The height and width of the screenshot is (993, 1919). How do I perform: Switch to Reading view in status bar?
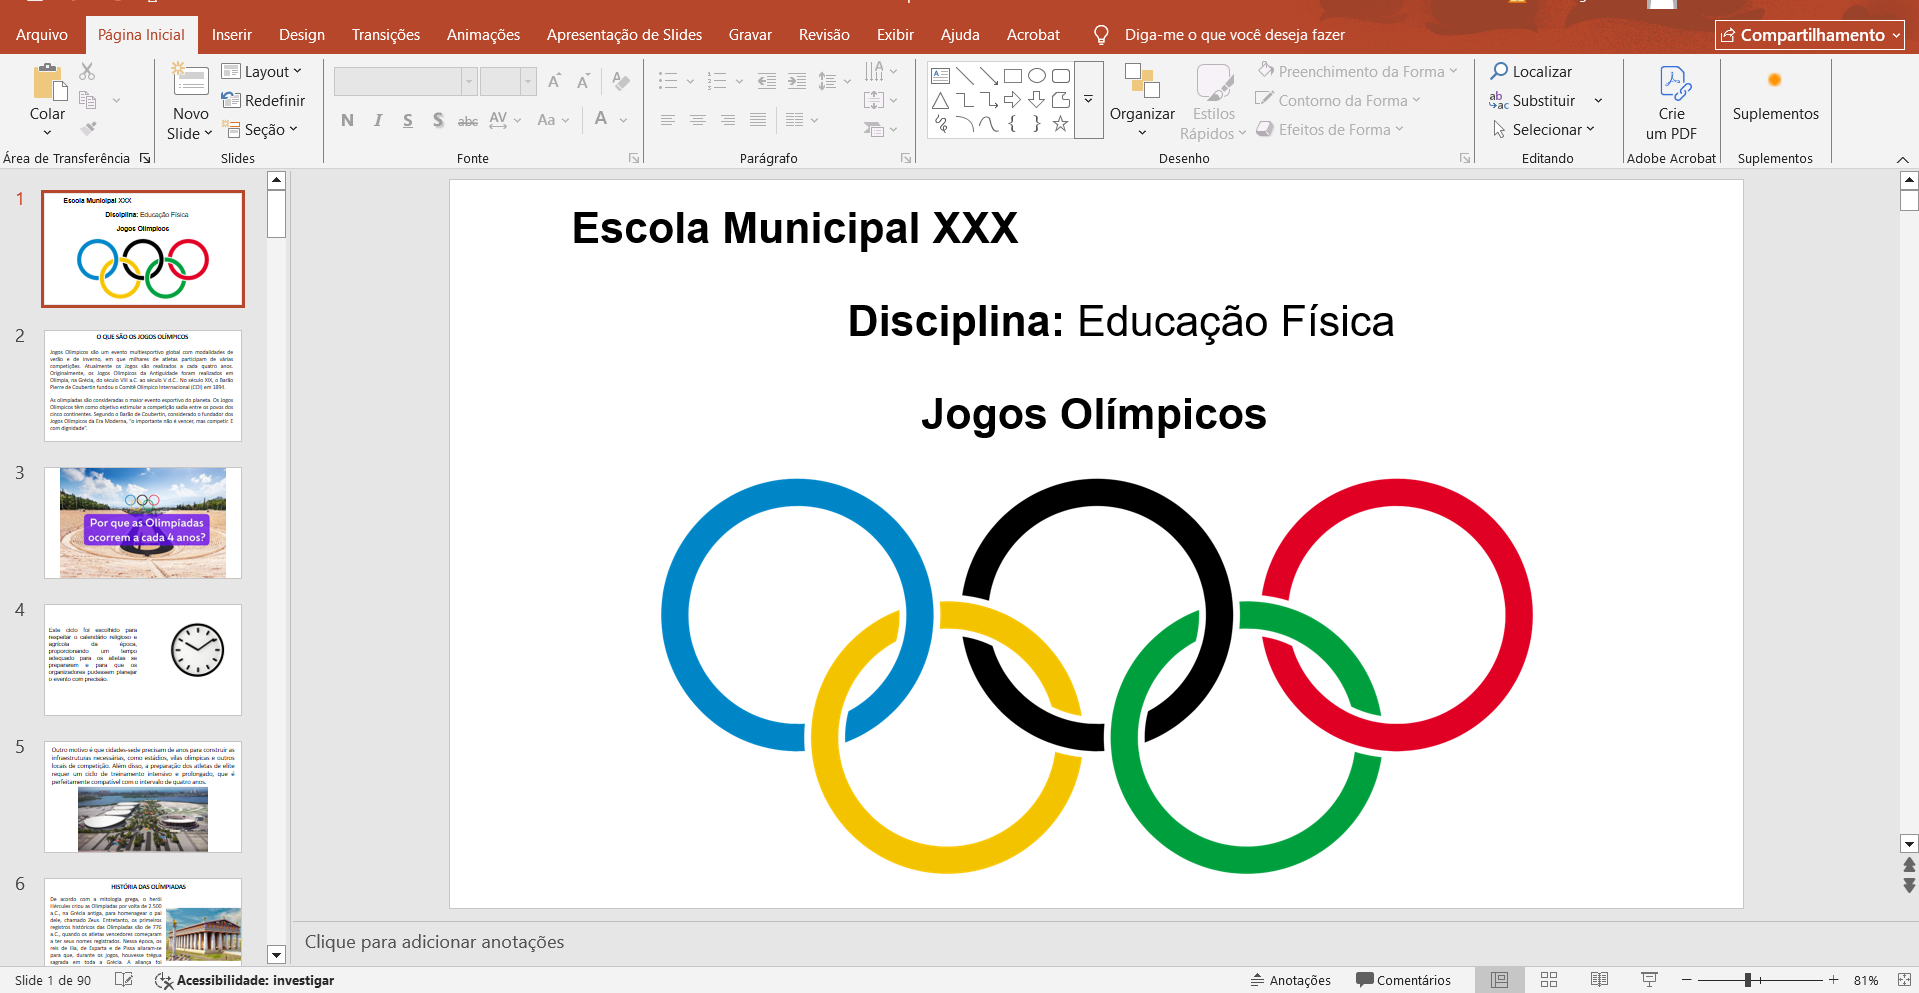1599,980
